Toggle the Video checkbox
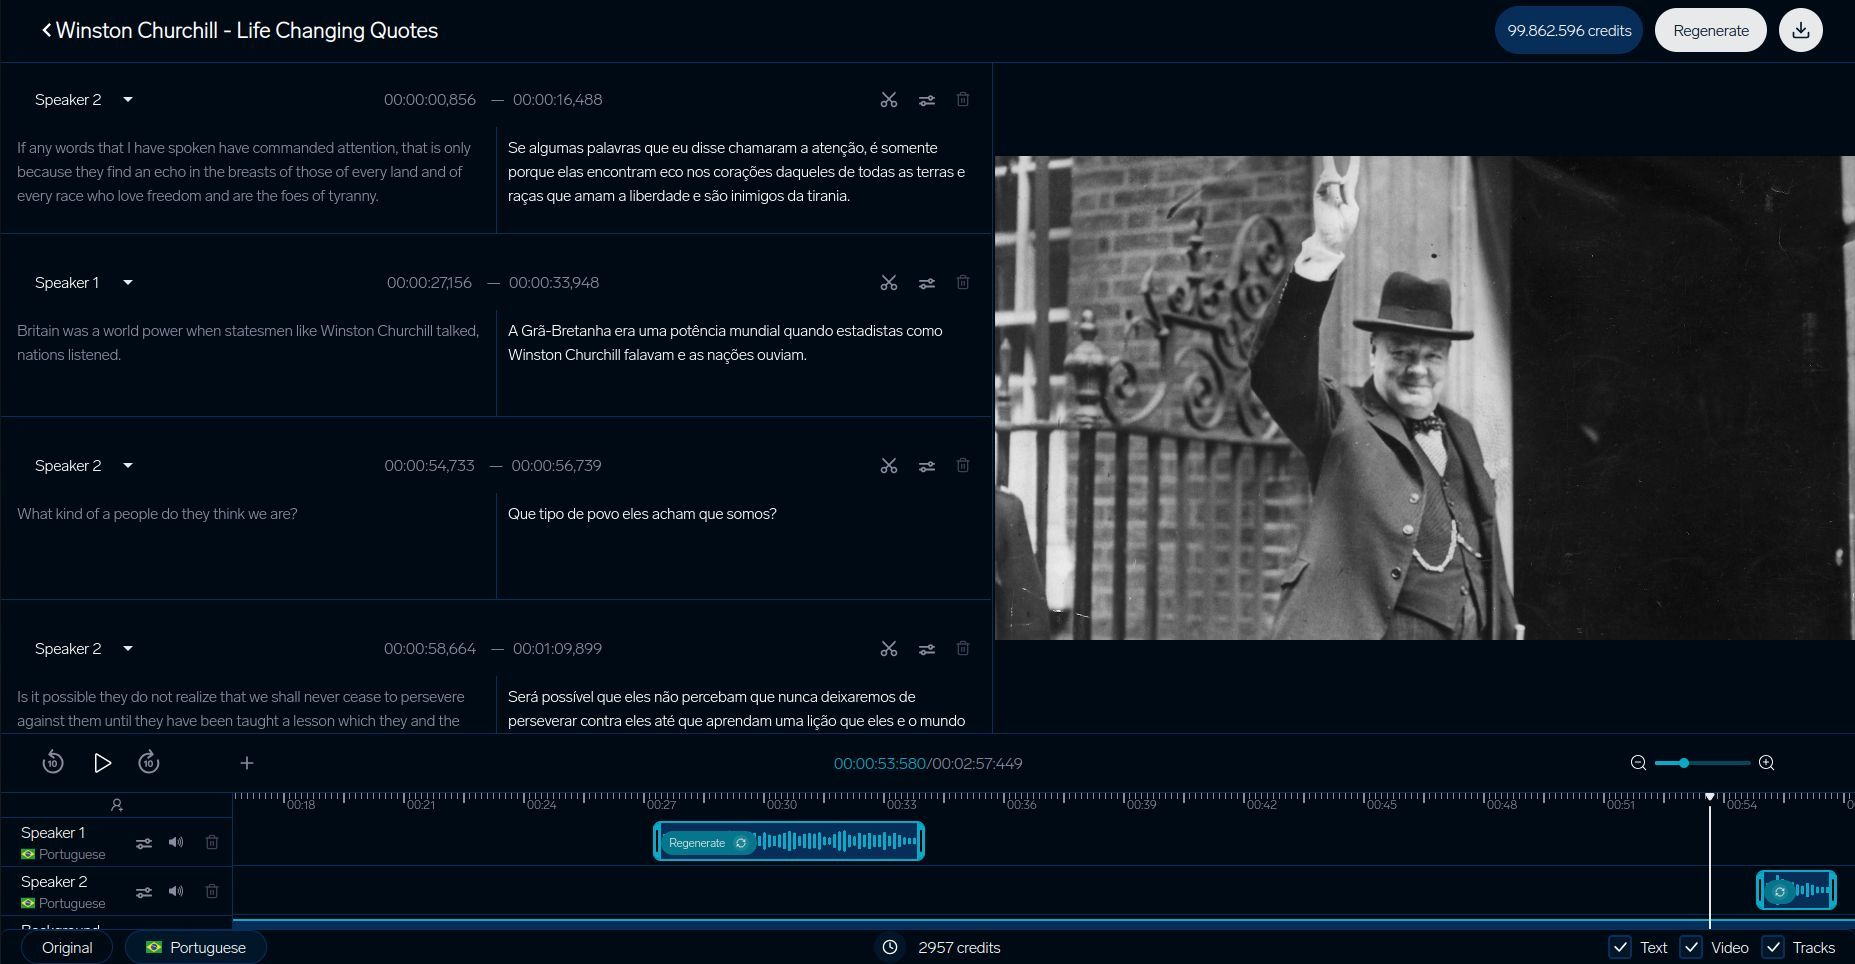1855x964 pixels. [1691, 947]
